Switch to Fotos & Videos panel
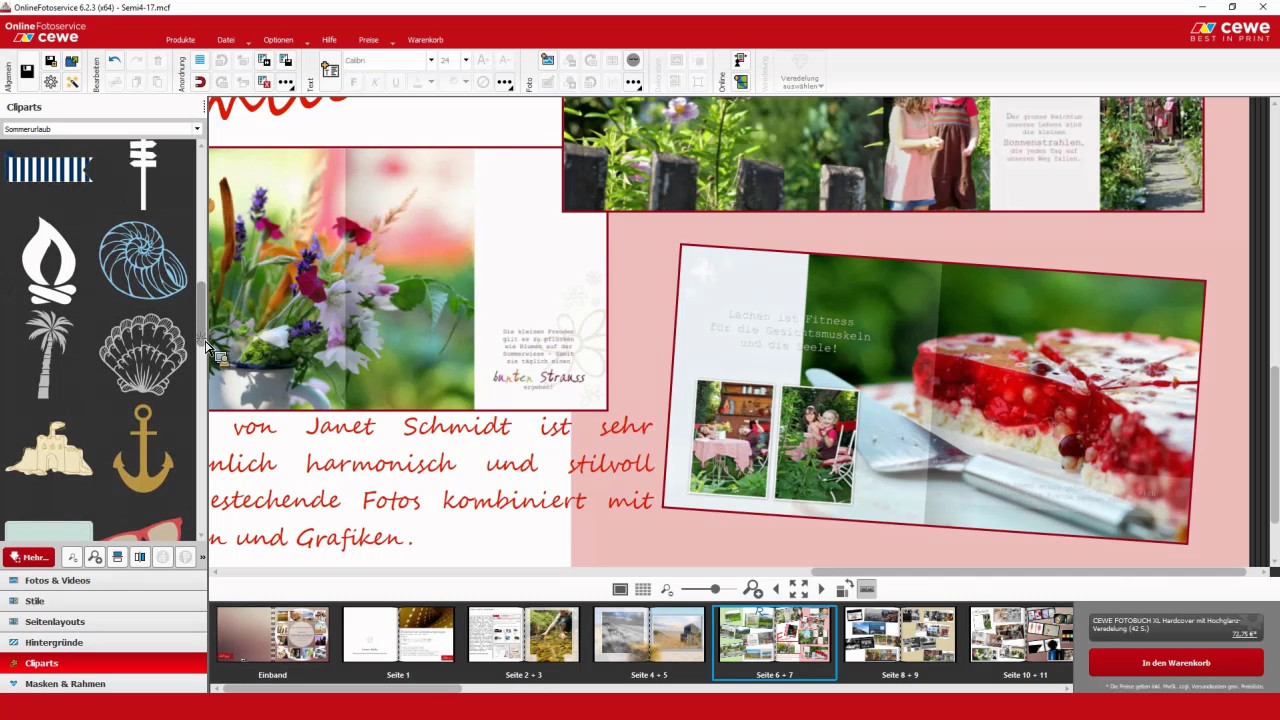Screen dimensions: 1280x720 104,580
